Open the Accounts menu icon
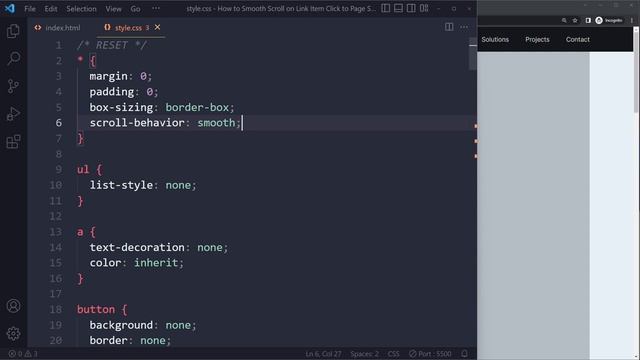 tap(13, 306)
